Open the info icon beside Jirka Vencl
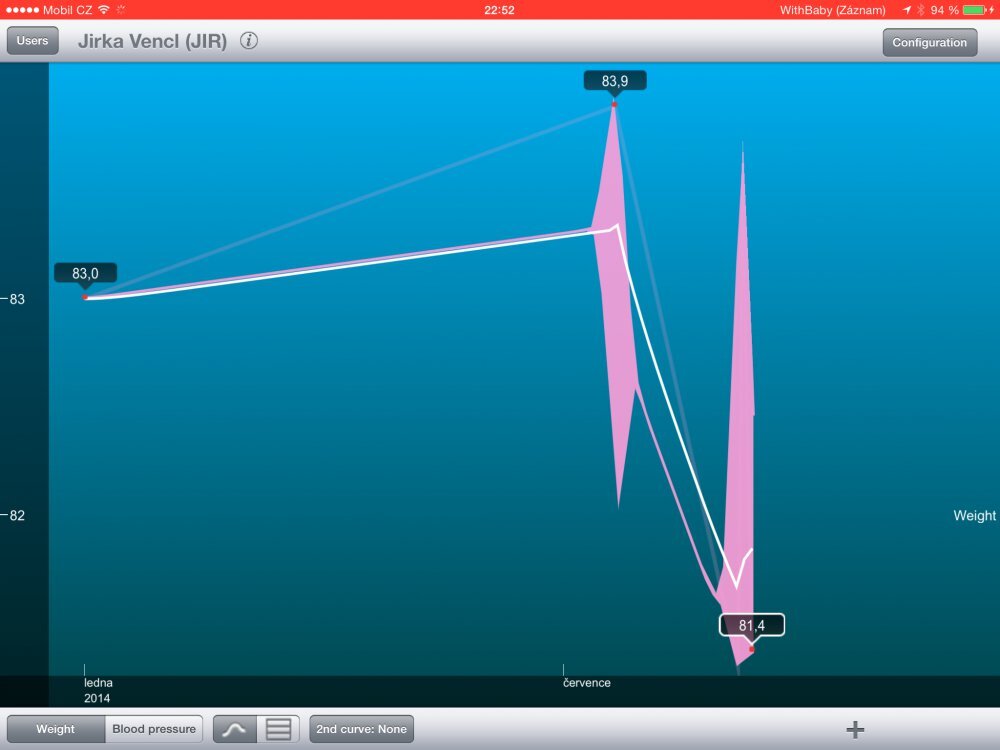The width and height of the screenshot is (1000, 750). pyautogui.click(x=249, y=41)
